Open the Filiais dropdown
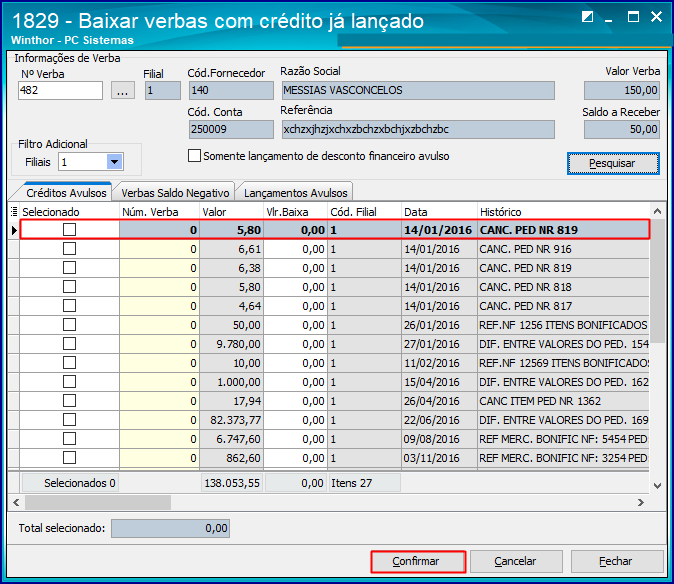The height and width of the screenshot is (584, 674). click(x=114, y=162)
